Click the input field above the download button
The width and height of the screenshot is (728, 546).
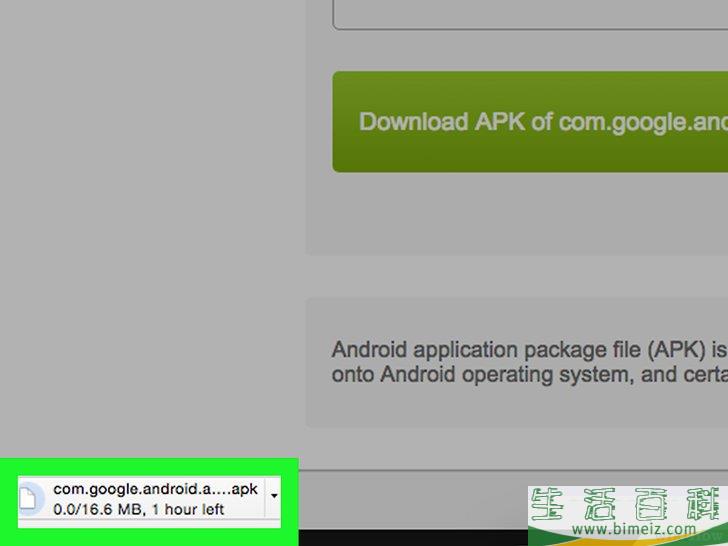click(x=530, y=15)
